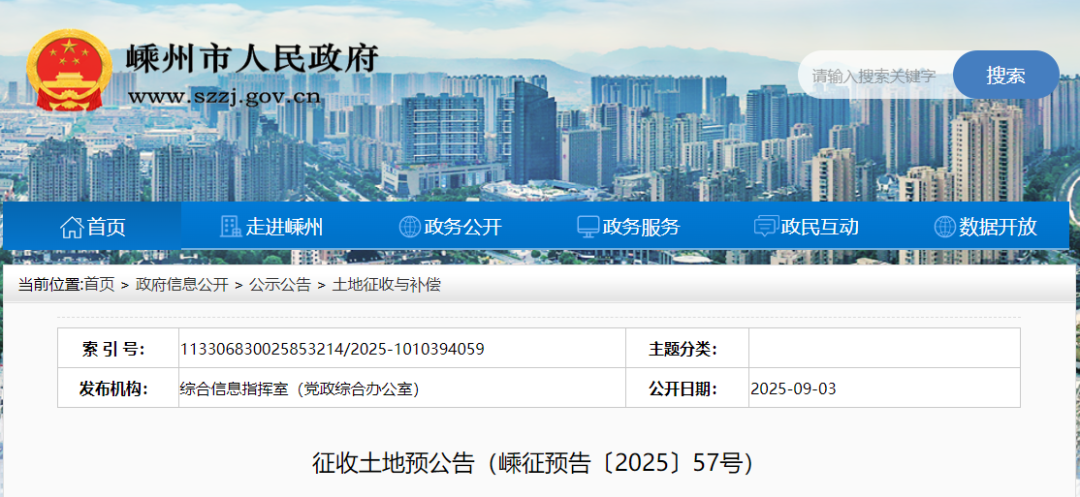Click the publication date 2025-09-03
Image resolution: width=1080 pixels, height=497 pixels.
click(x=793, y=389)
